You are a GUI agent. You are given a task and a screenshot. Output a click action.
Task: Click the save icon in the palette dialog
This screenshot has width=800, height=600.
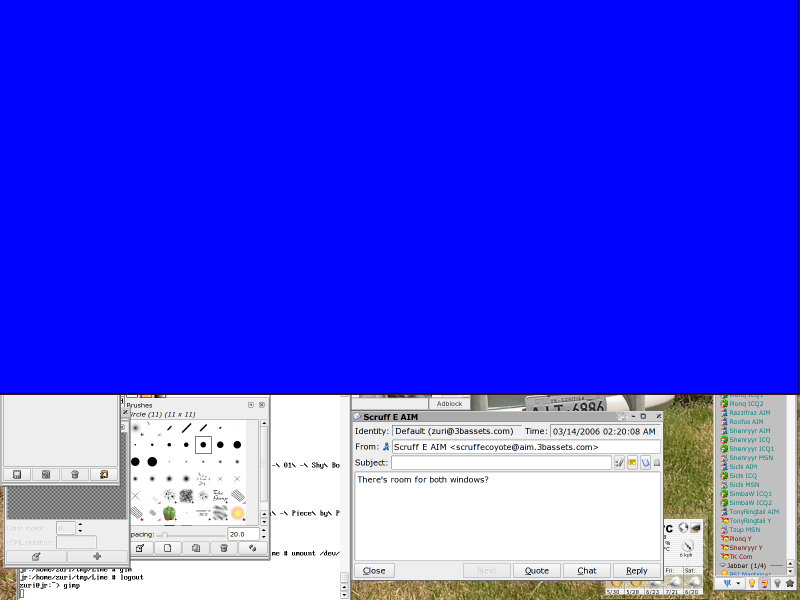17,475
